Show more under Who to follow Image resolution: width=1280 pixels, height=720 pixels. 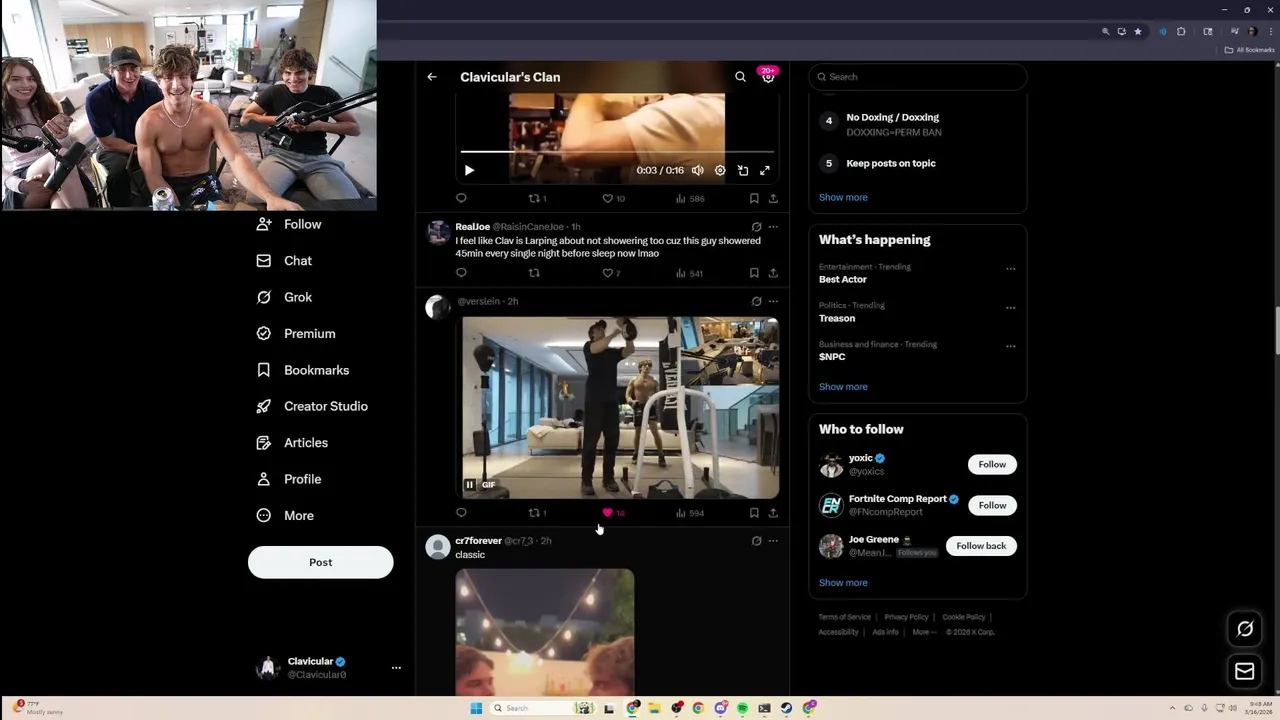click(x=843, y=583)
